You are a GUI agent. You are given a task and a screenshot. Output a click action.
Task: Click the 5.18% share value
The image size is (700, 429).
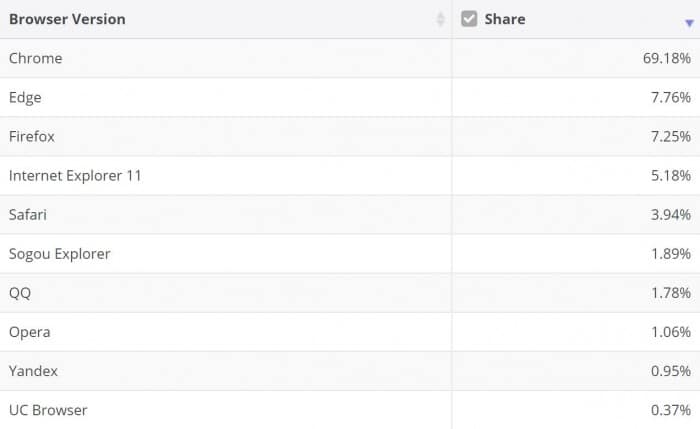pos(670,175)
